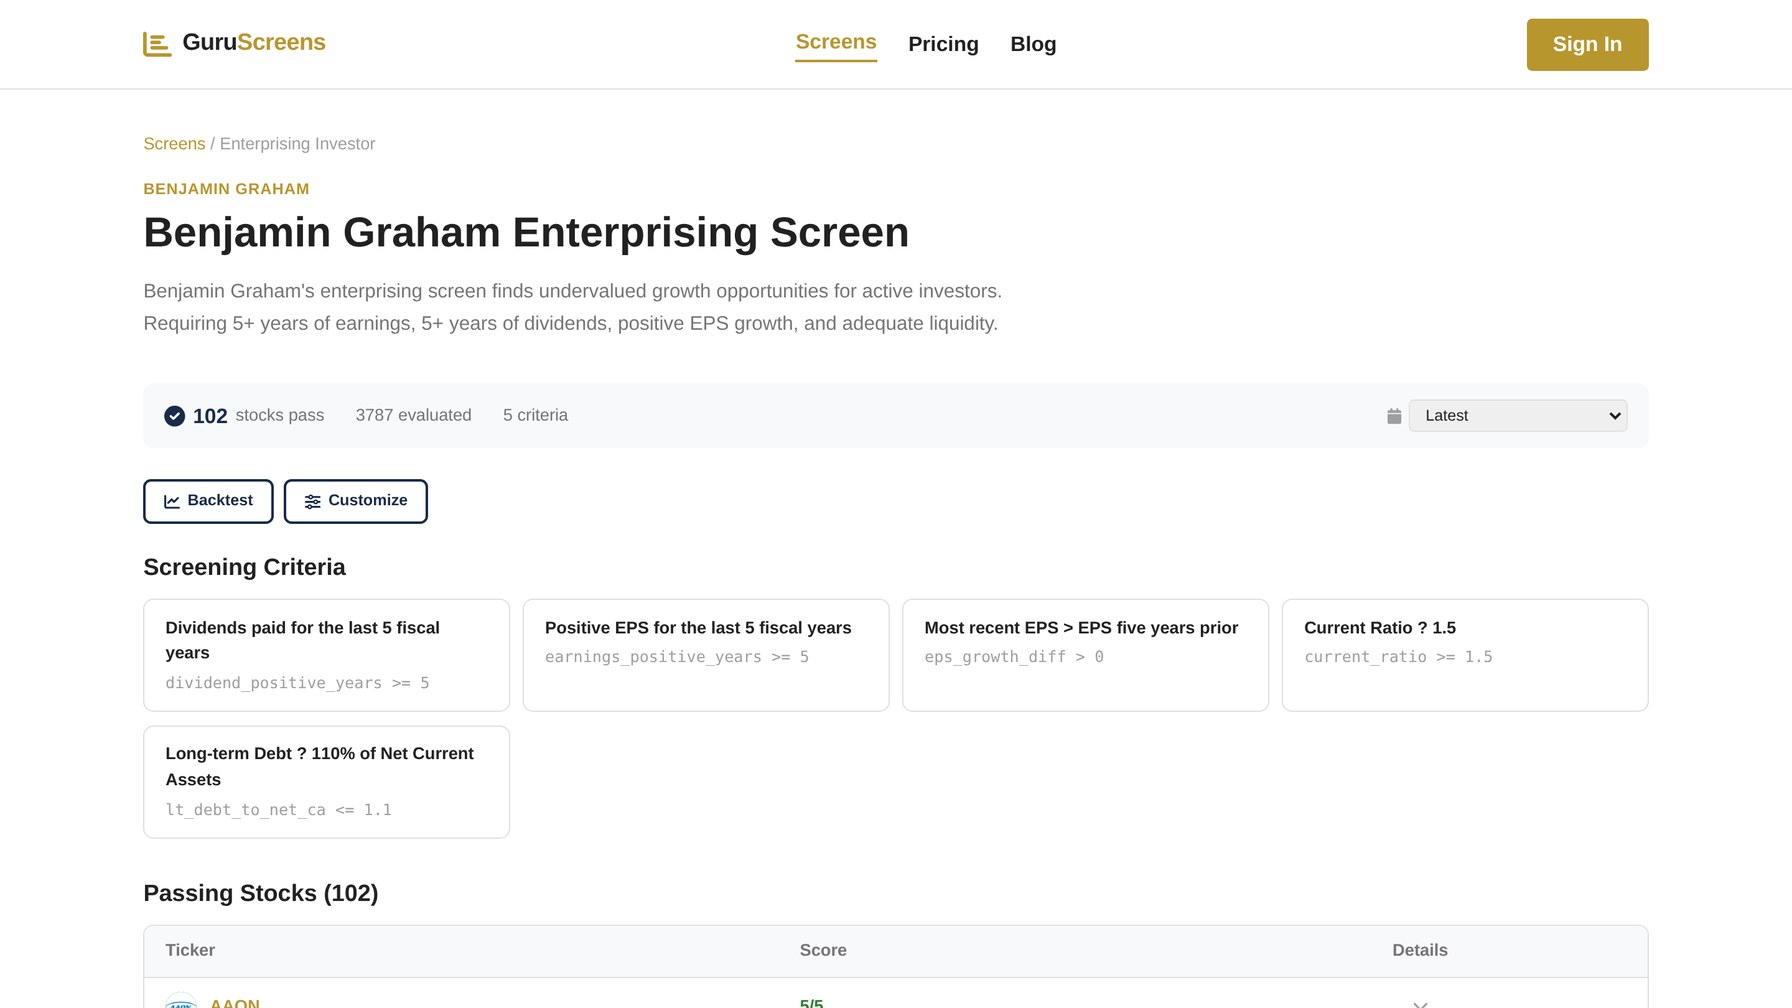Click the lt_debt_to_net_ca <= 1.1 formula

278,810
